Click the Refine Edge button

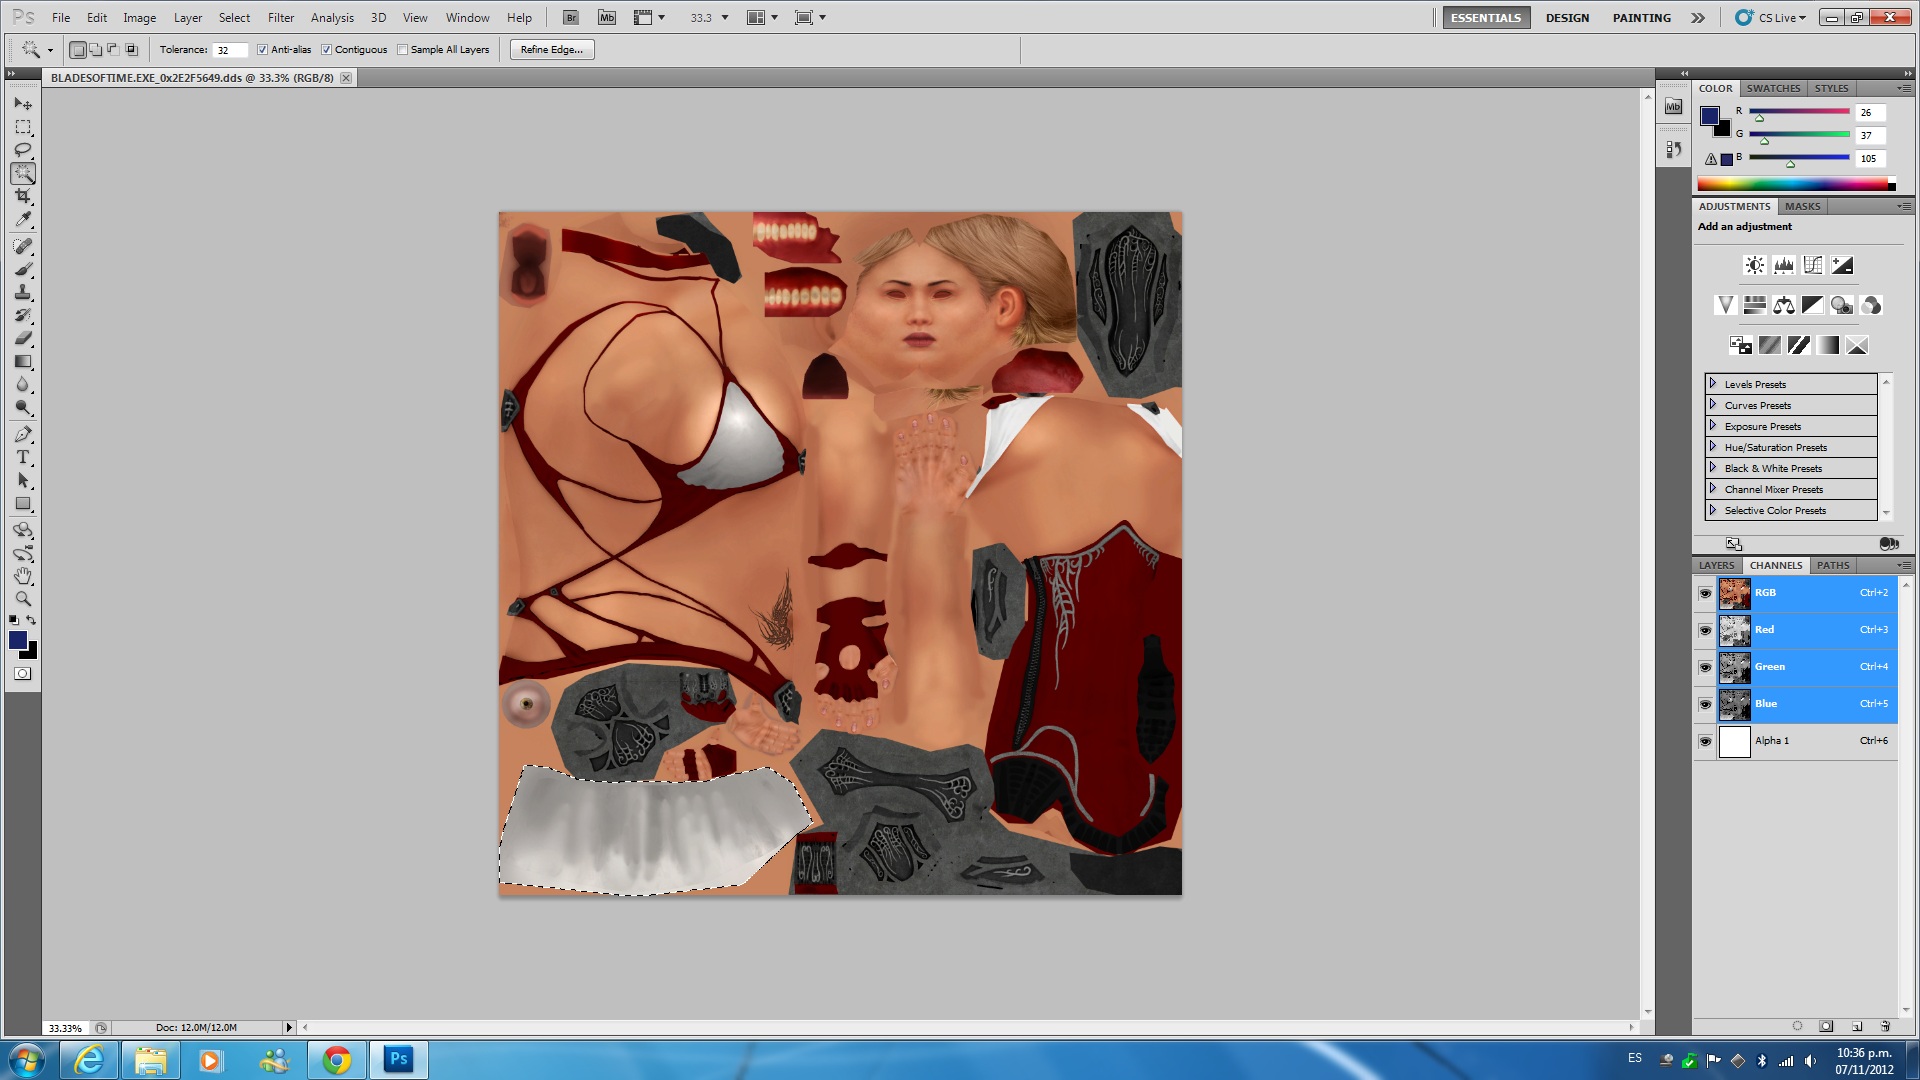pyautogui.click(x=551, y=49)
